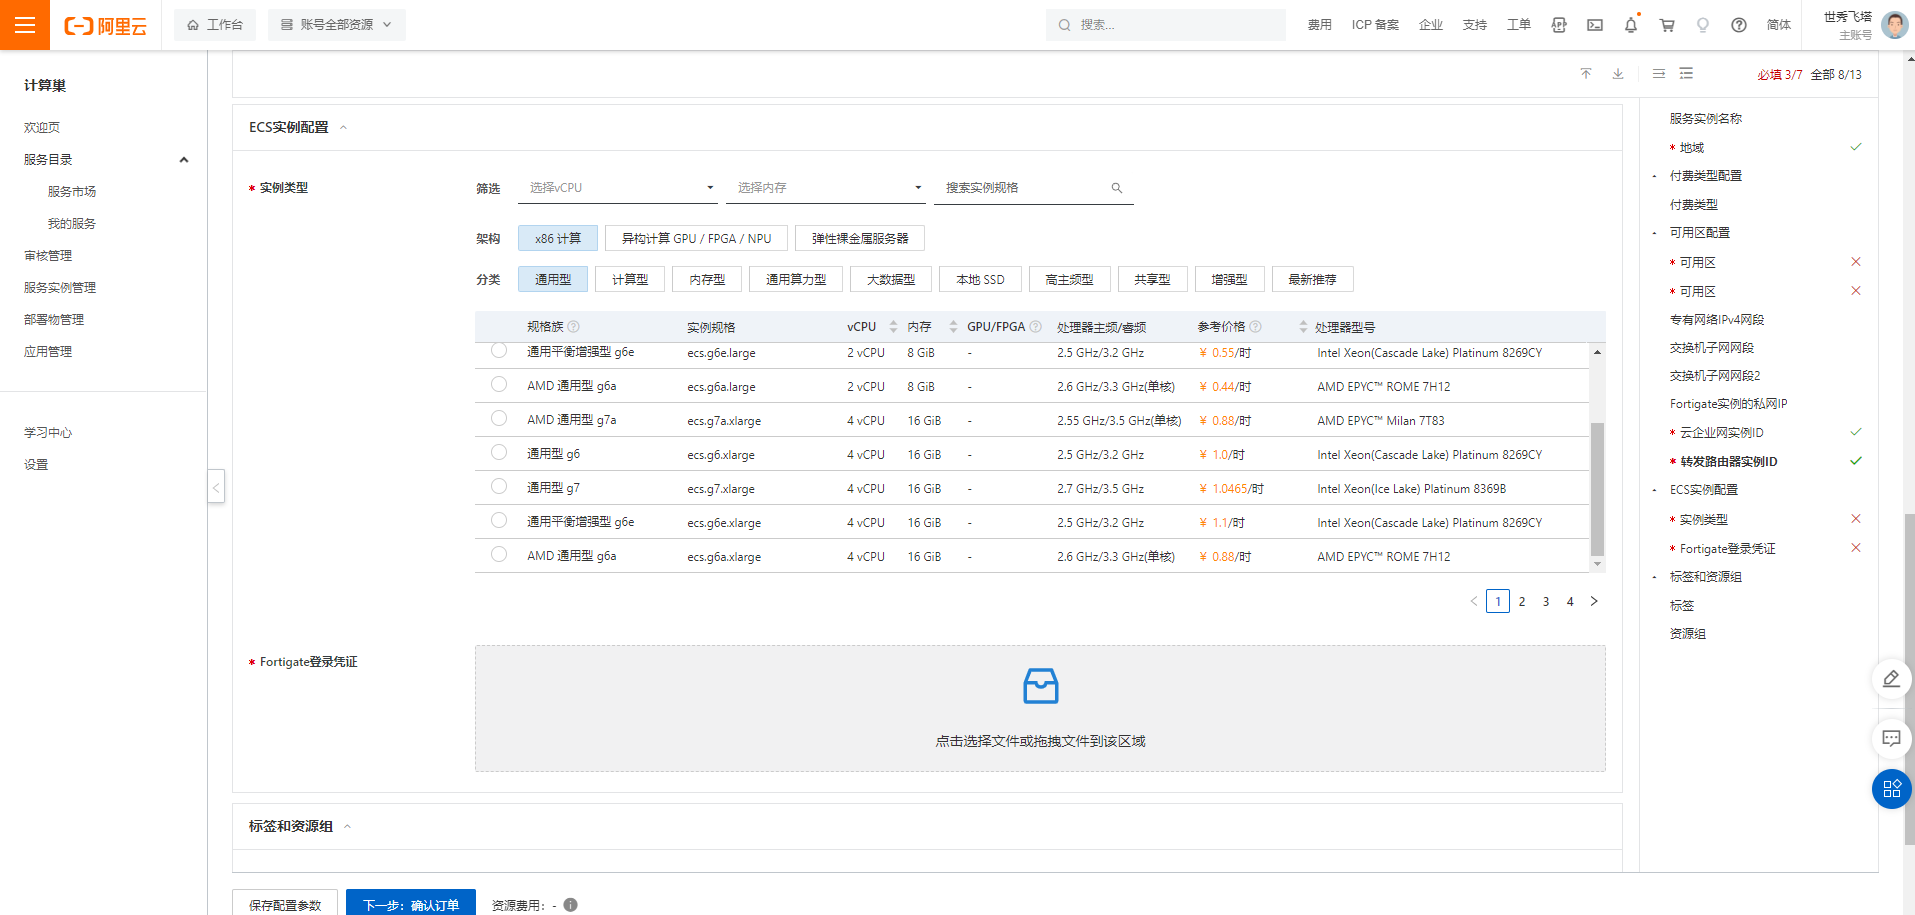The height and width of the screenshot is (915, 1915).
Task: Click the floating edit pencil icon
Action: 1891,679
